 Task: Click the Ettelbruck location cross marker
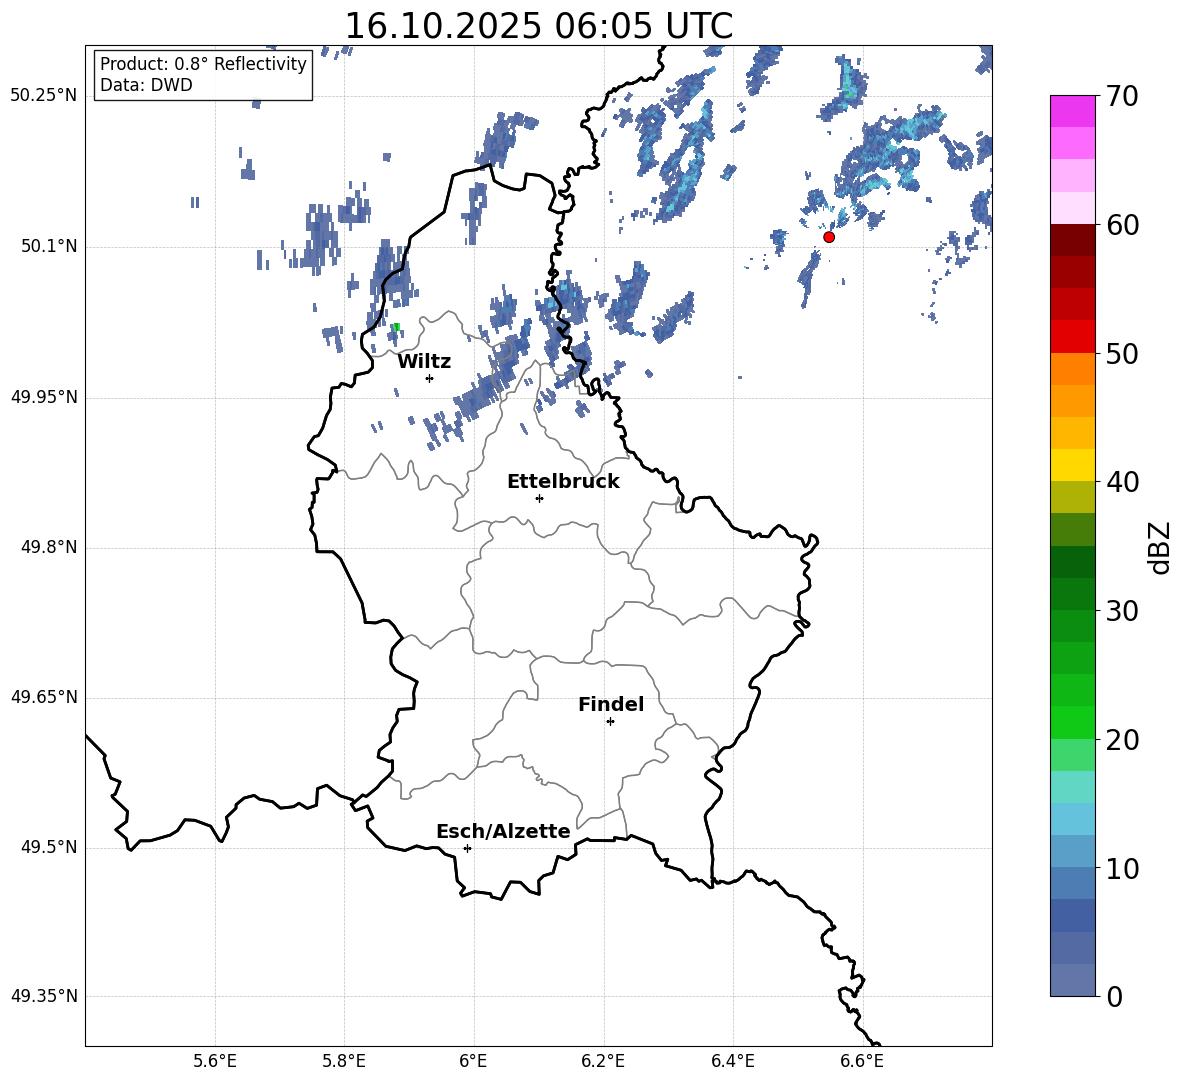tap(539, 498)
